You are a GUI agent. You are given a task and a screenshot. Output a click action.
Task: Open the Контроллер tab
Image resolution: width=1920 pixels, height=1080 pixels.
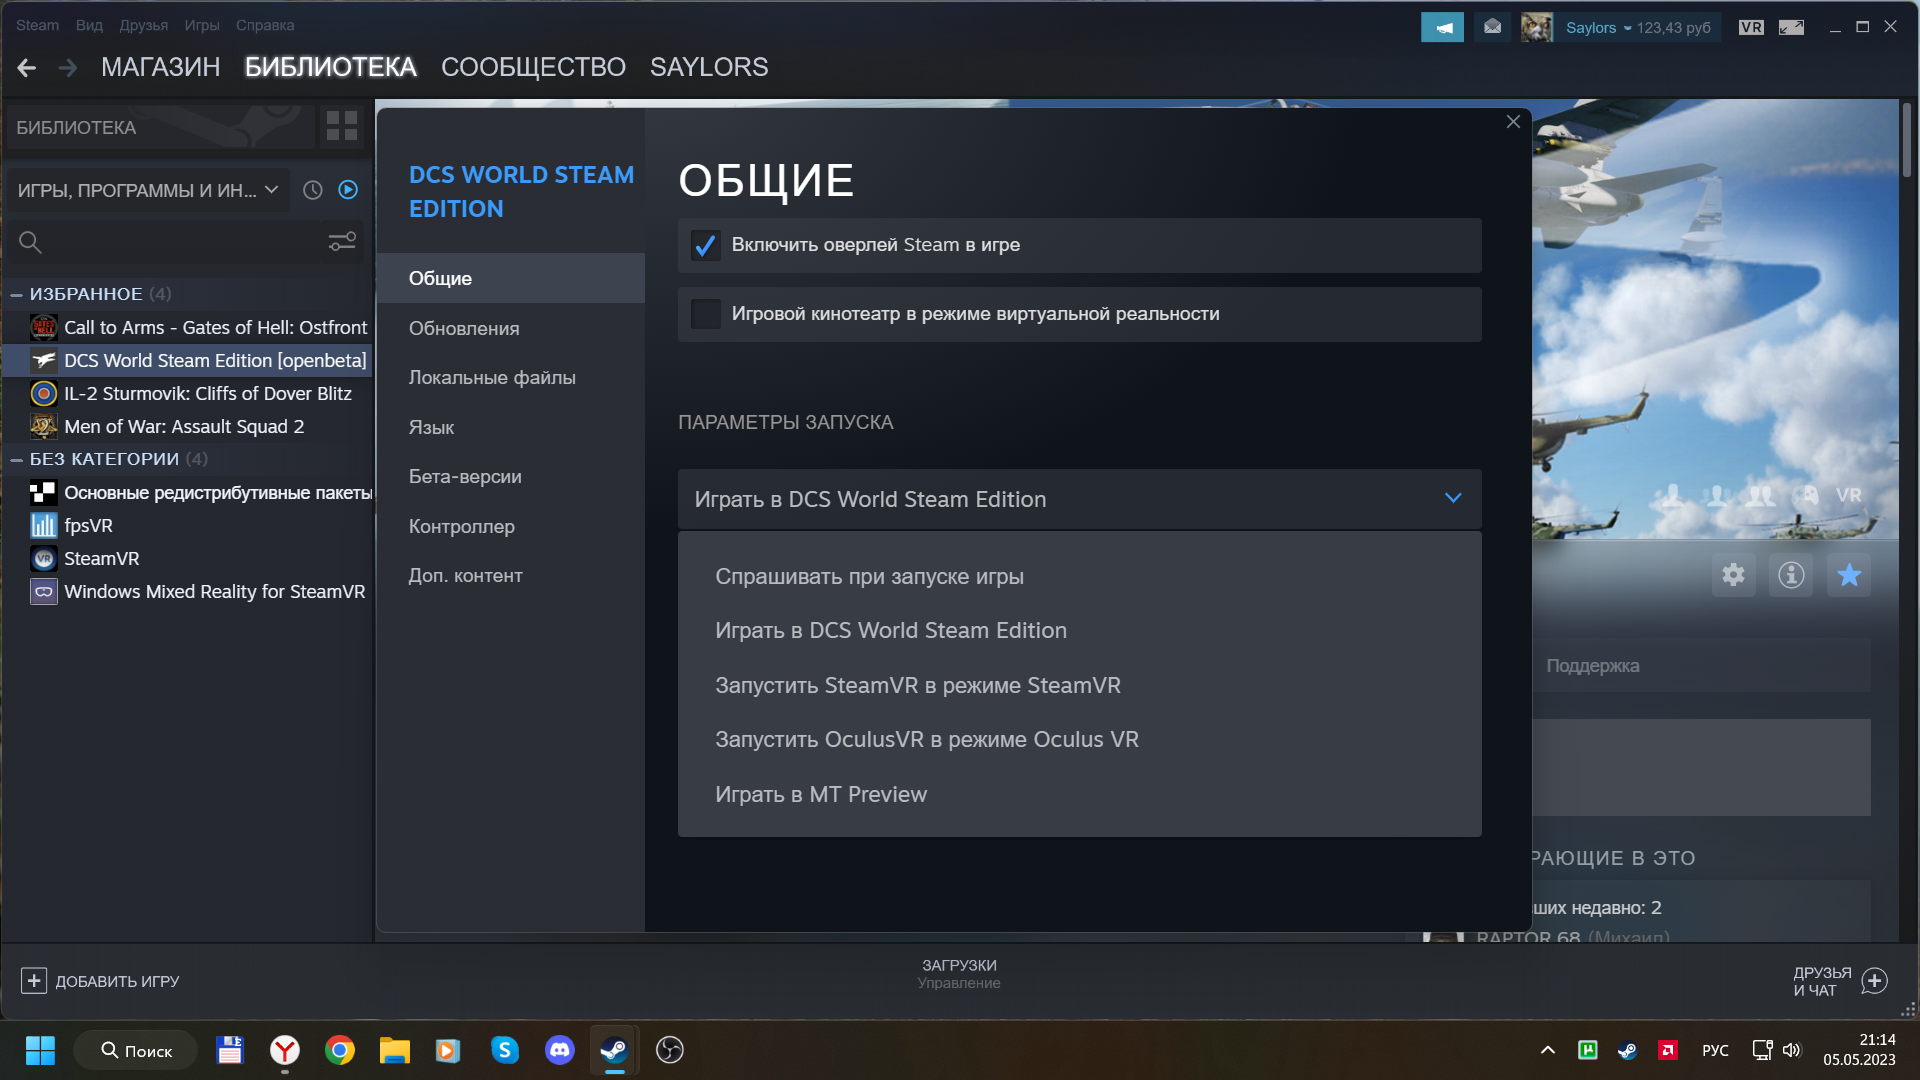click(511, 526)
